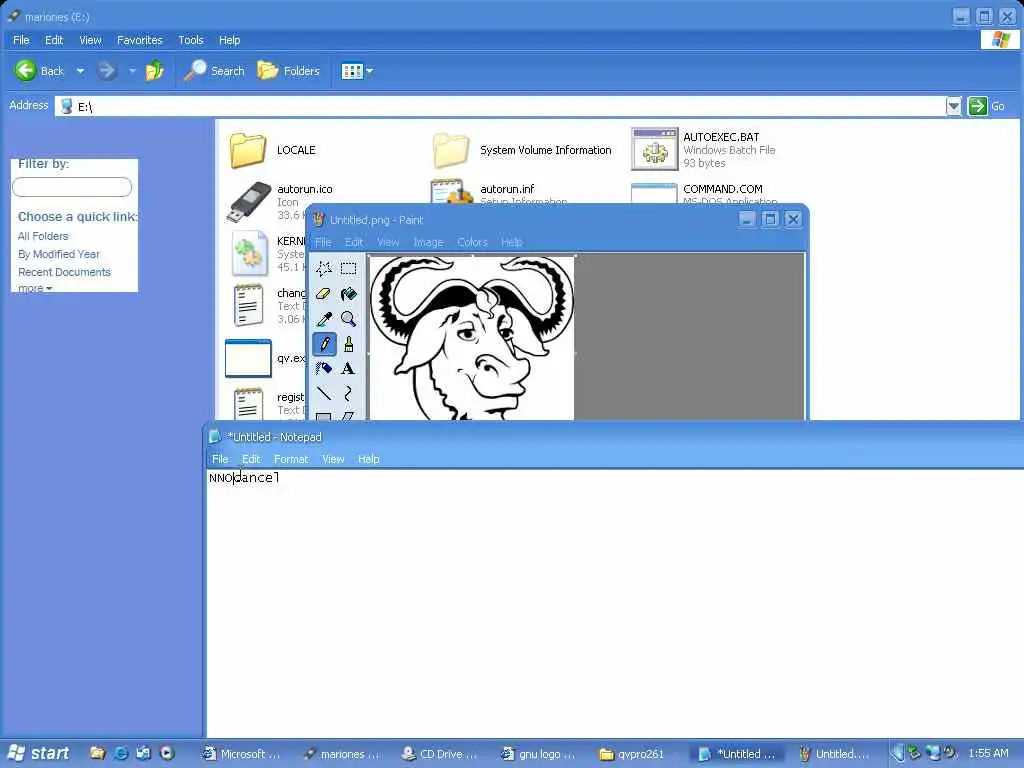Screen dimensions: 1024x768
Task: Open Explorer's Favorites menu
Action: click(140, 40)
